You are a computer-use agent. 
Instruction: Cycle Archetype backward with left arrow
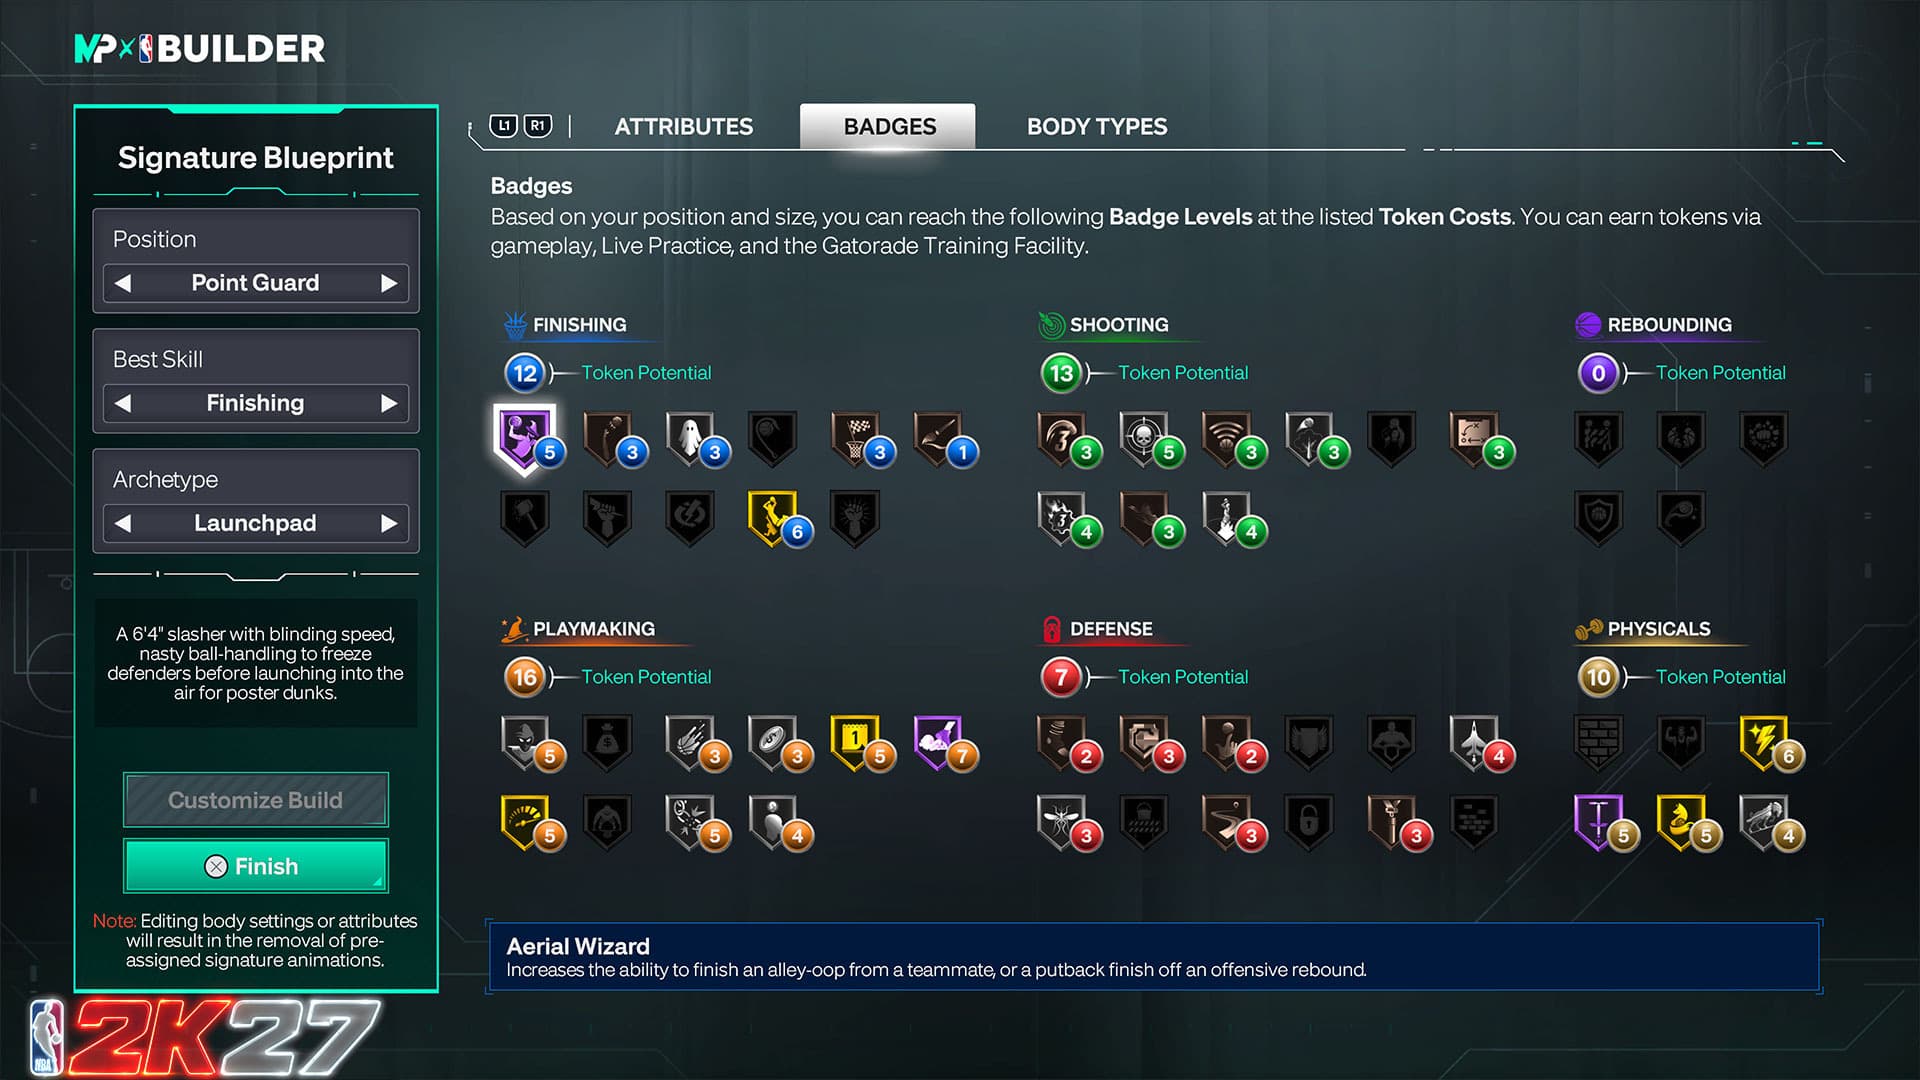(123, 524)
